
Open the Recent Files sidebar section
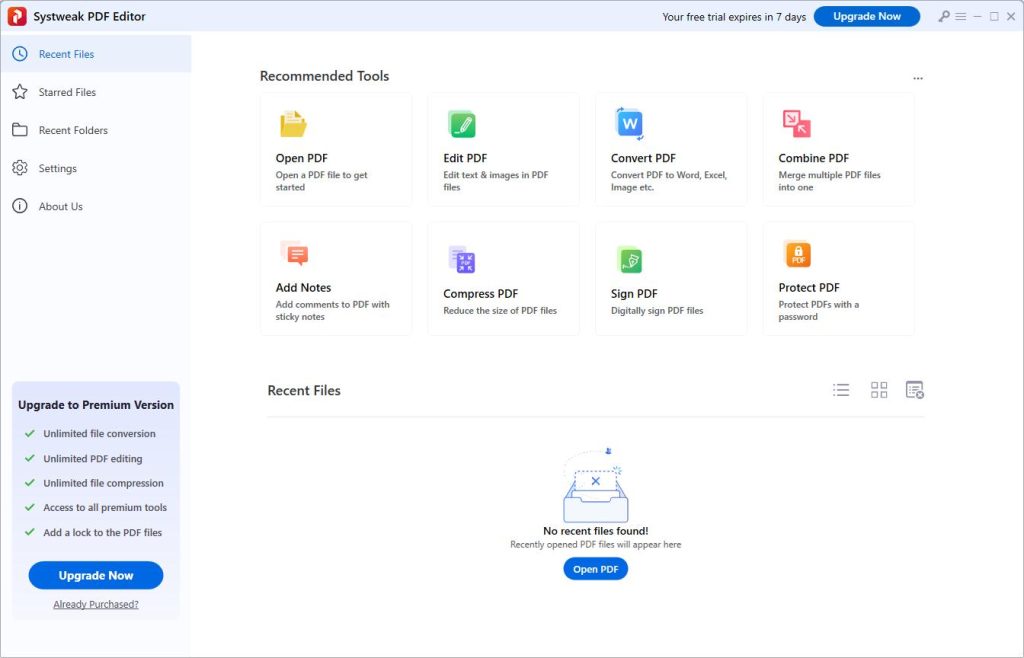click(96, 54)
